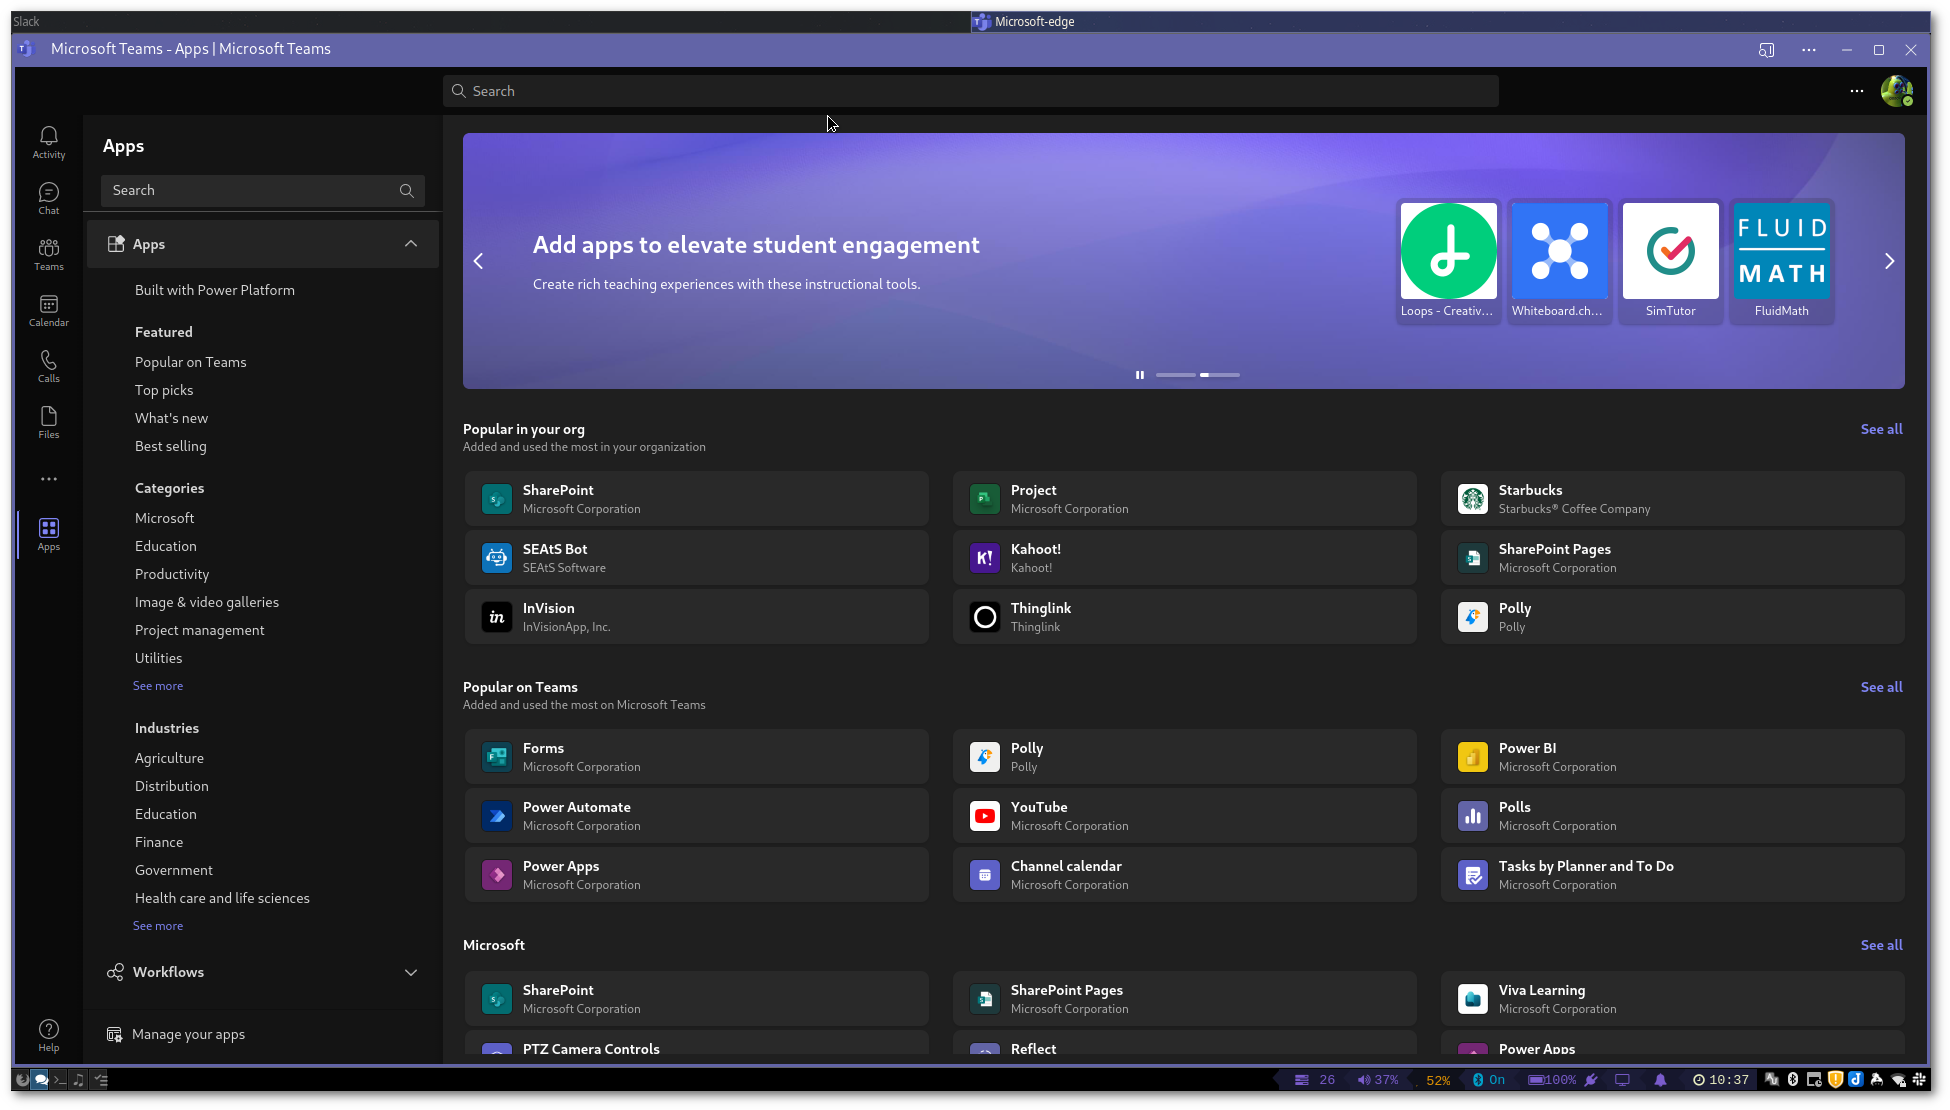See all Popular on Teams apps
1950x1110 pixels.
(x=1881, y=687)
